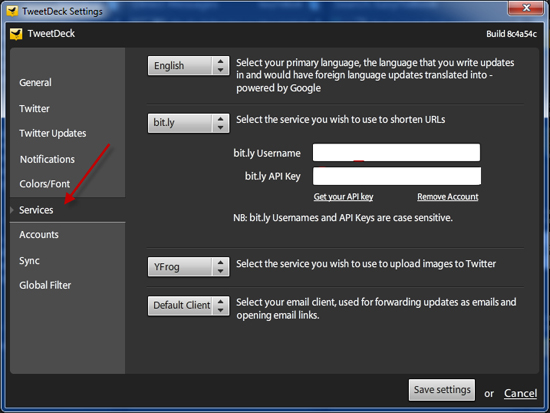Screen dimensions: 550x413
Task: Switch to the Accounts tab
Action: click(39, 234)
